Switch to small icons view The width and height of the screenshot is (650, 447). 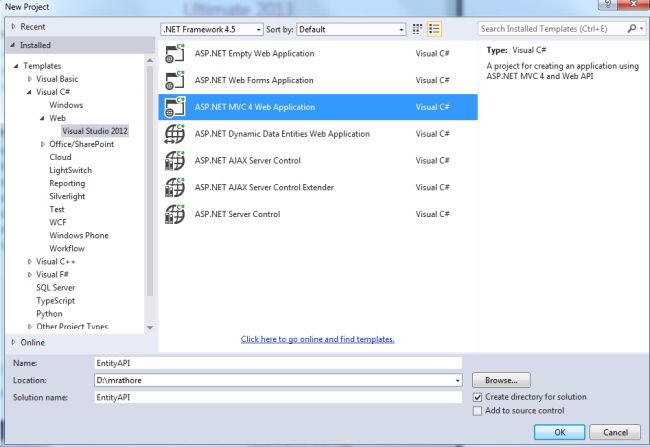pyautogui.click(x=417, y=29)
